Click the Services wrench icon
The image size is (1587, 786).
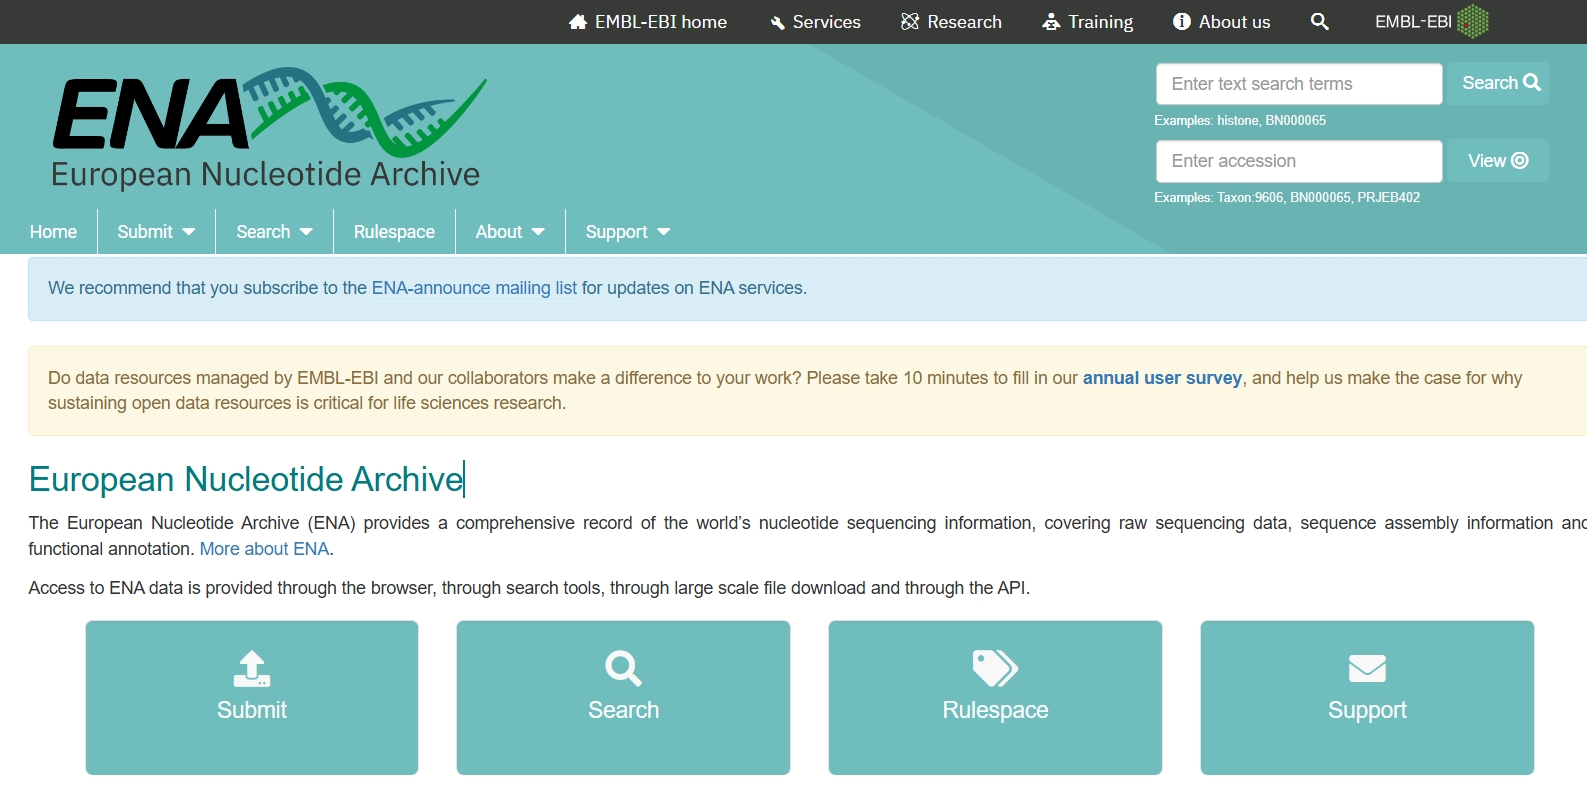coord(777,23)
